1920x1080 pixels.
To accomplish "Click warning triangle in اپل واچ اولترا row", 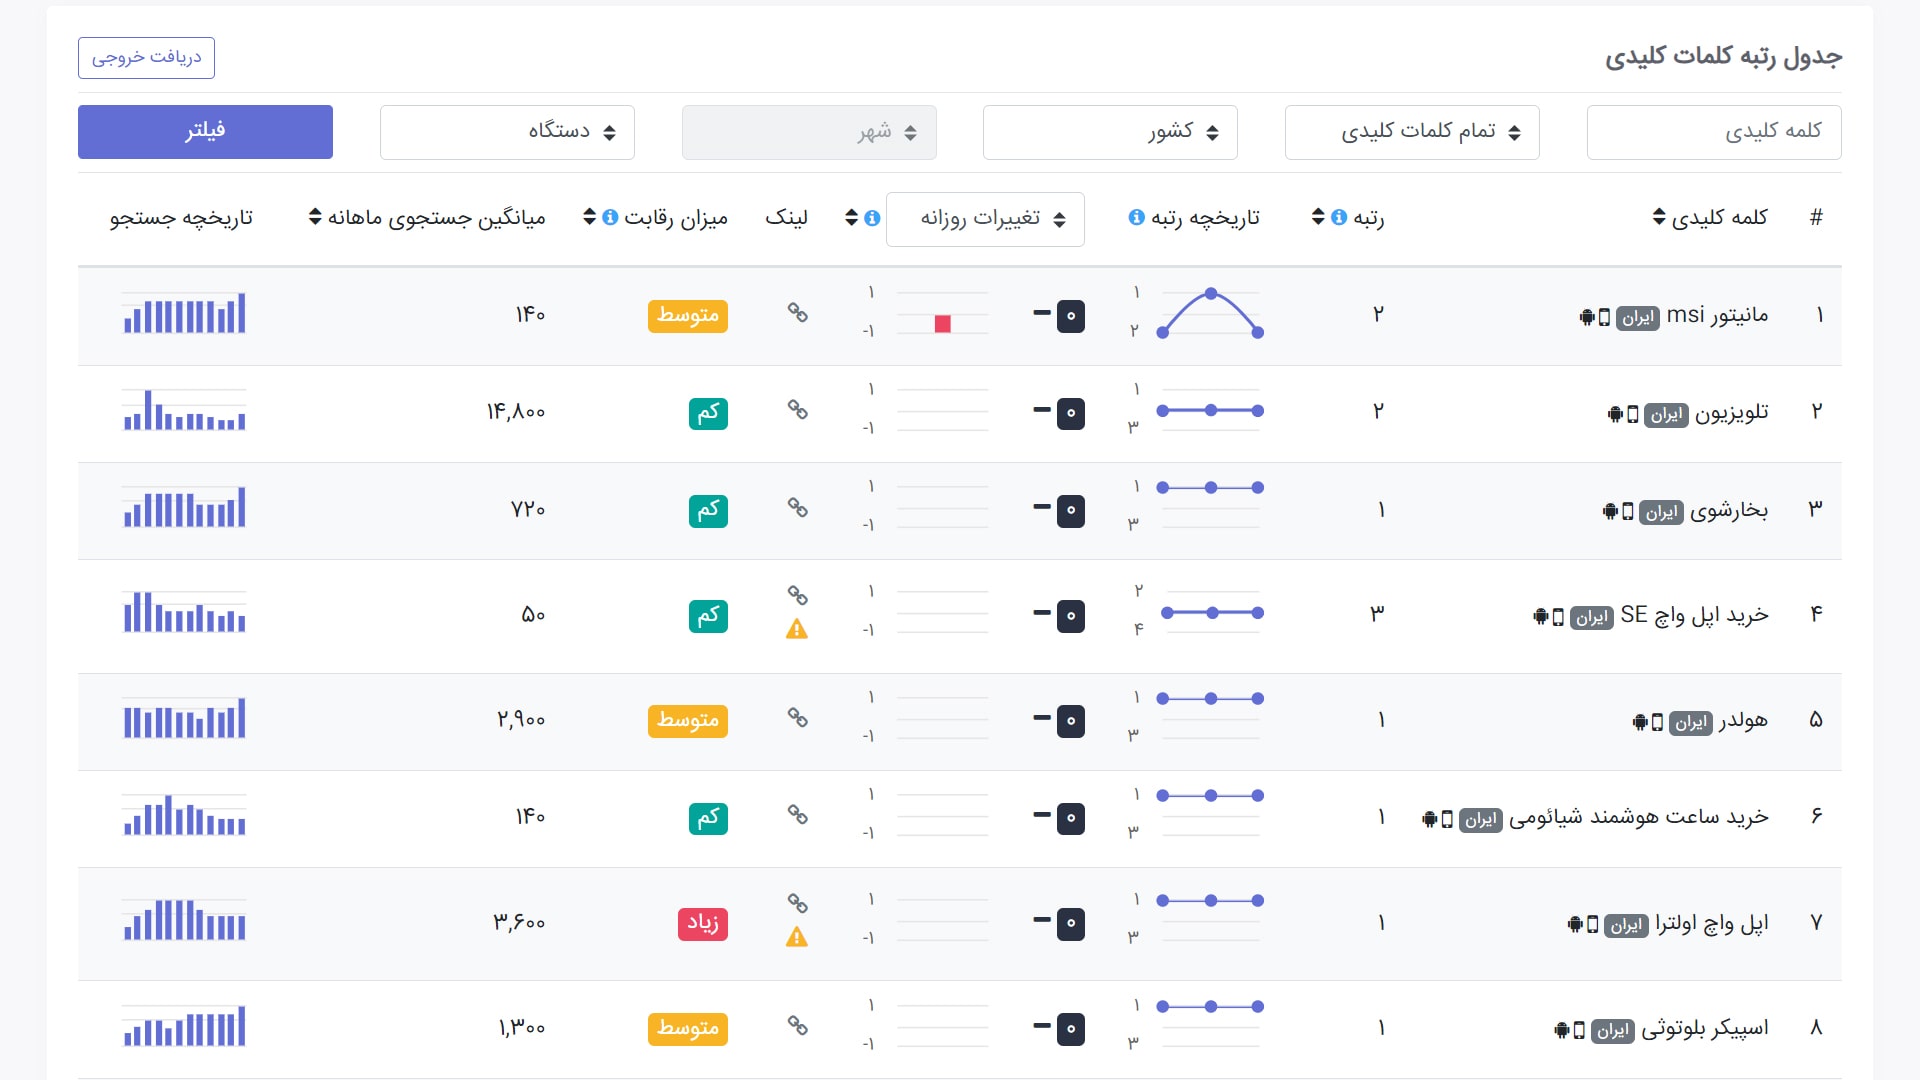I will point(797,938).
